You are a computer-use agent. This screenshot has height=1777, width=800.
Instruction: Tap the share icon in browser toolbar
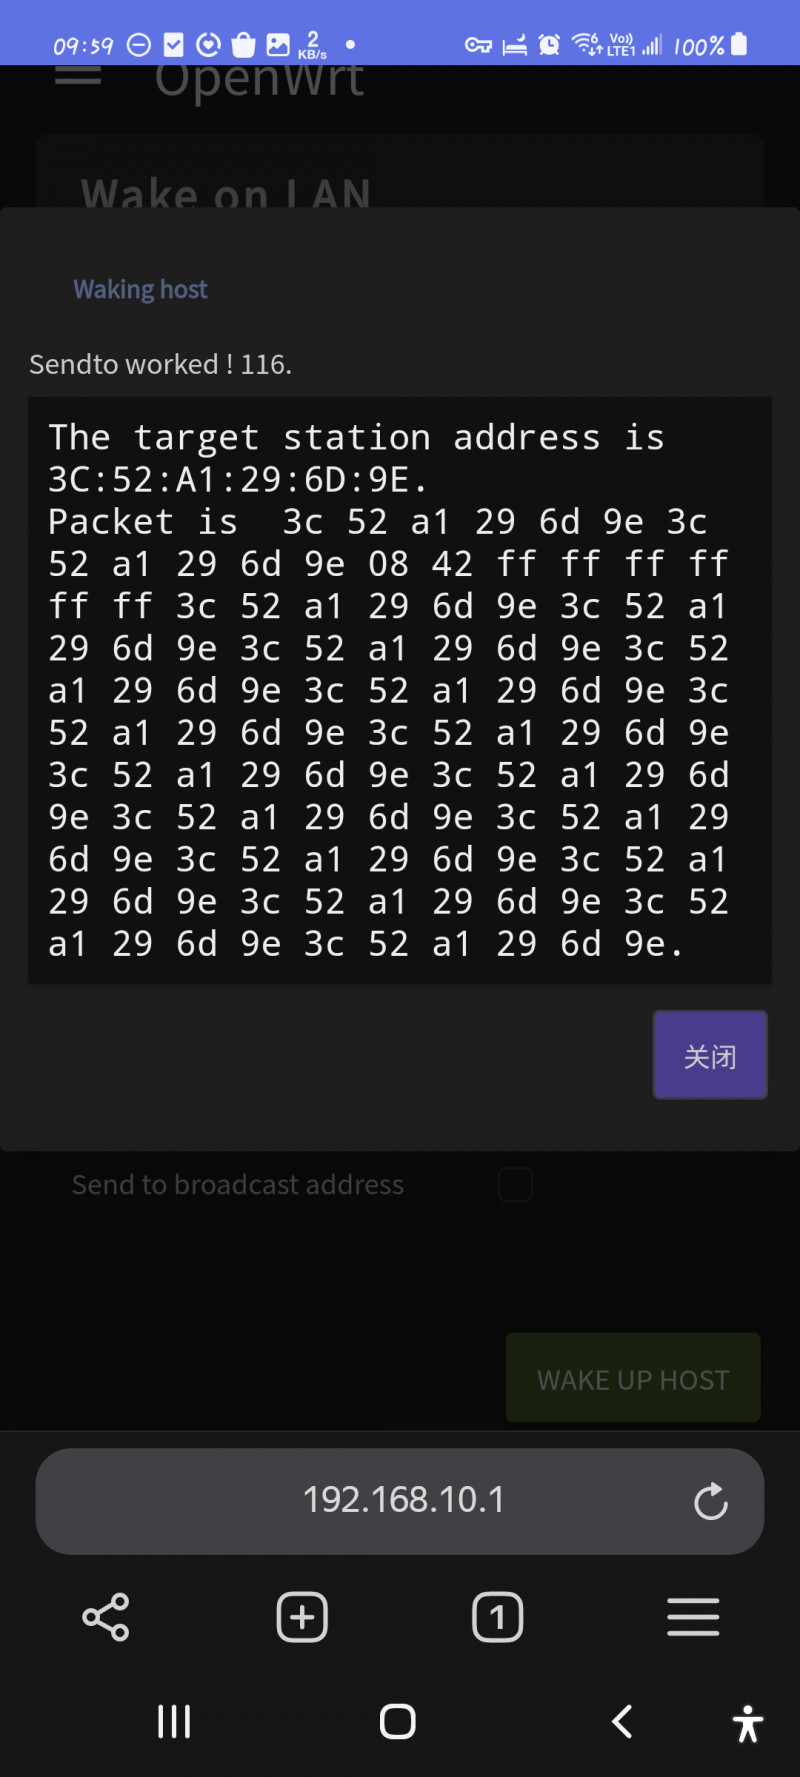click(106, 1617)
